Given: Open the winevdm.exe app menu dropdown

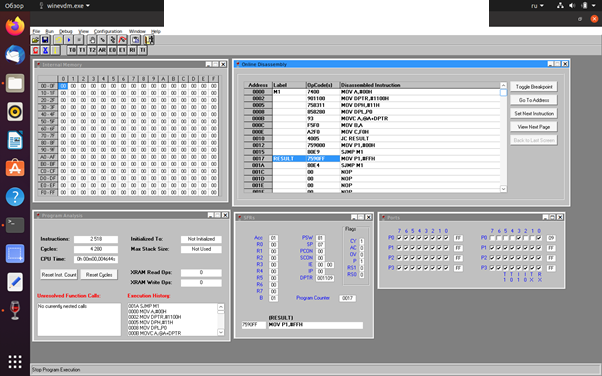Looking at the screenshot, I should (64, 6).
